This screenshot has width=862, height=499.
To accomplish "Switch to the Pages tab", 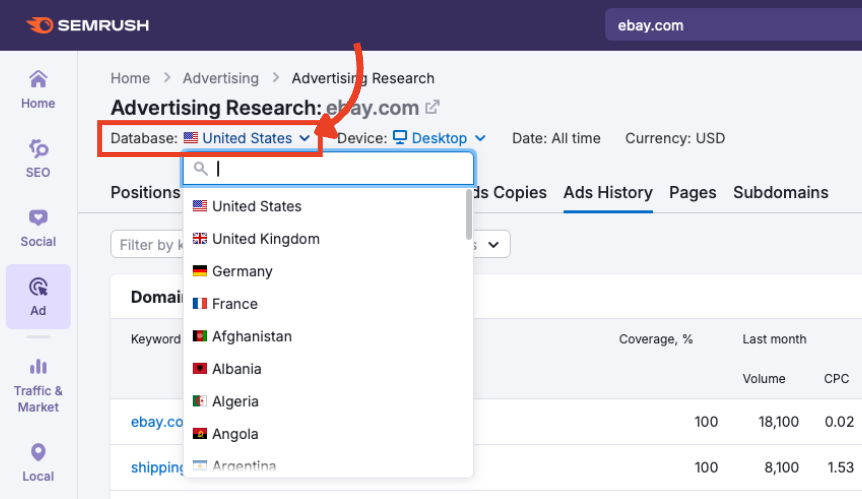I will (x=692, y=192).
